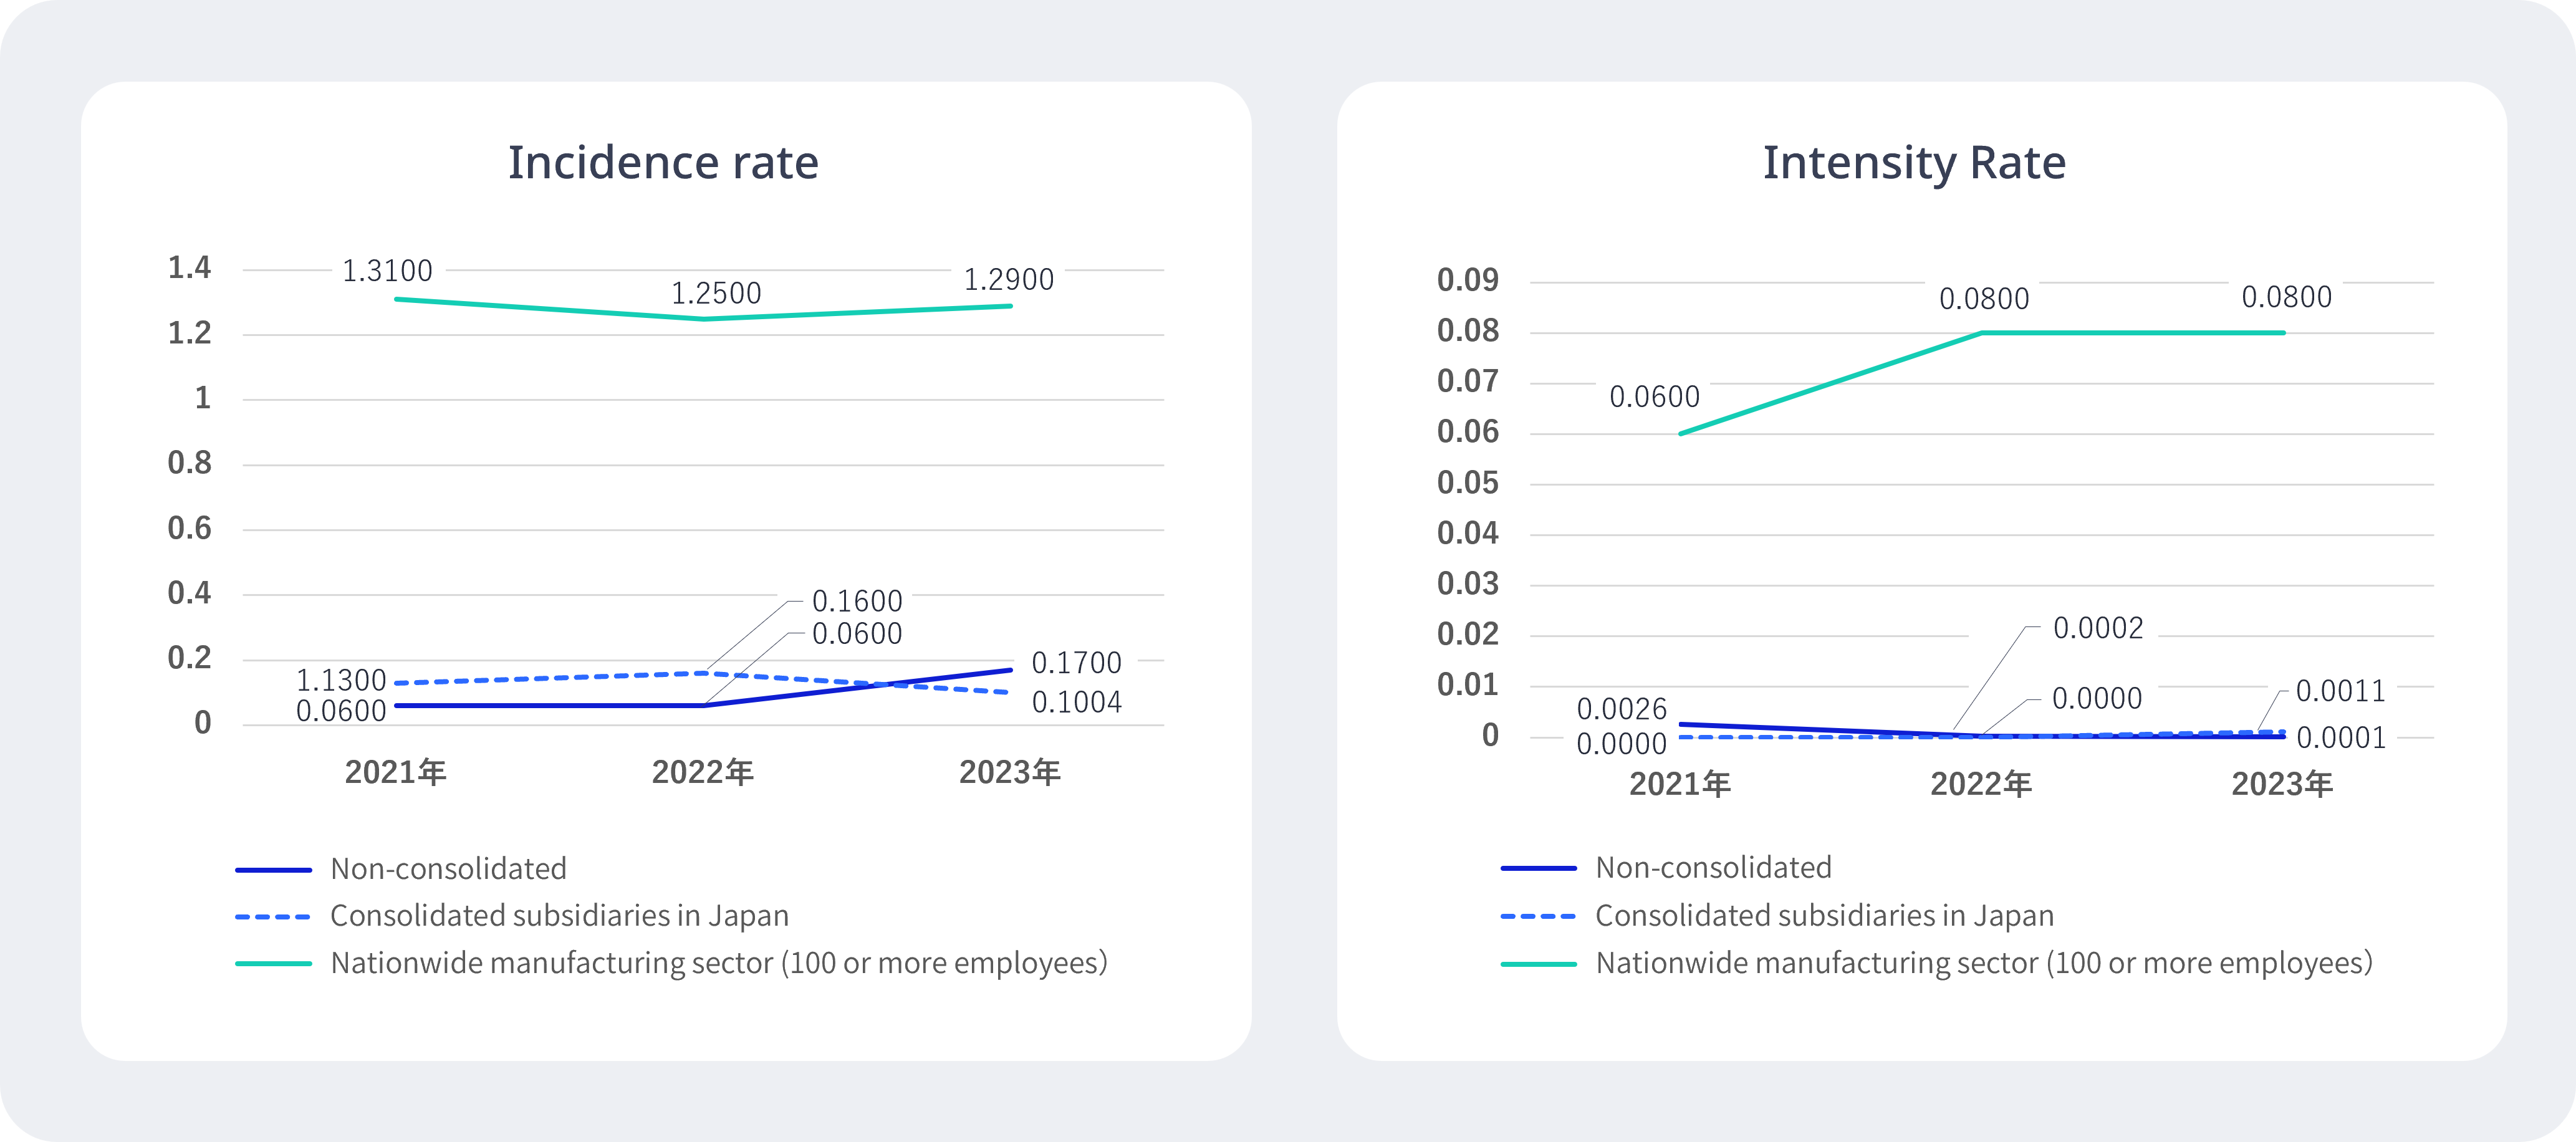This screenshot has height=1142, width=2576.
Task: Click the Incidence rate chart title
Action: pos(663,163)
